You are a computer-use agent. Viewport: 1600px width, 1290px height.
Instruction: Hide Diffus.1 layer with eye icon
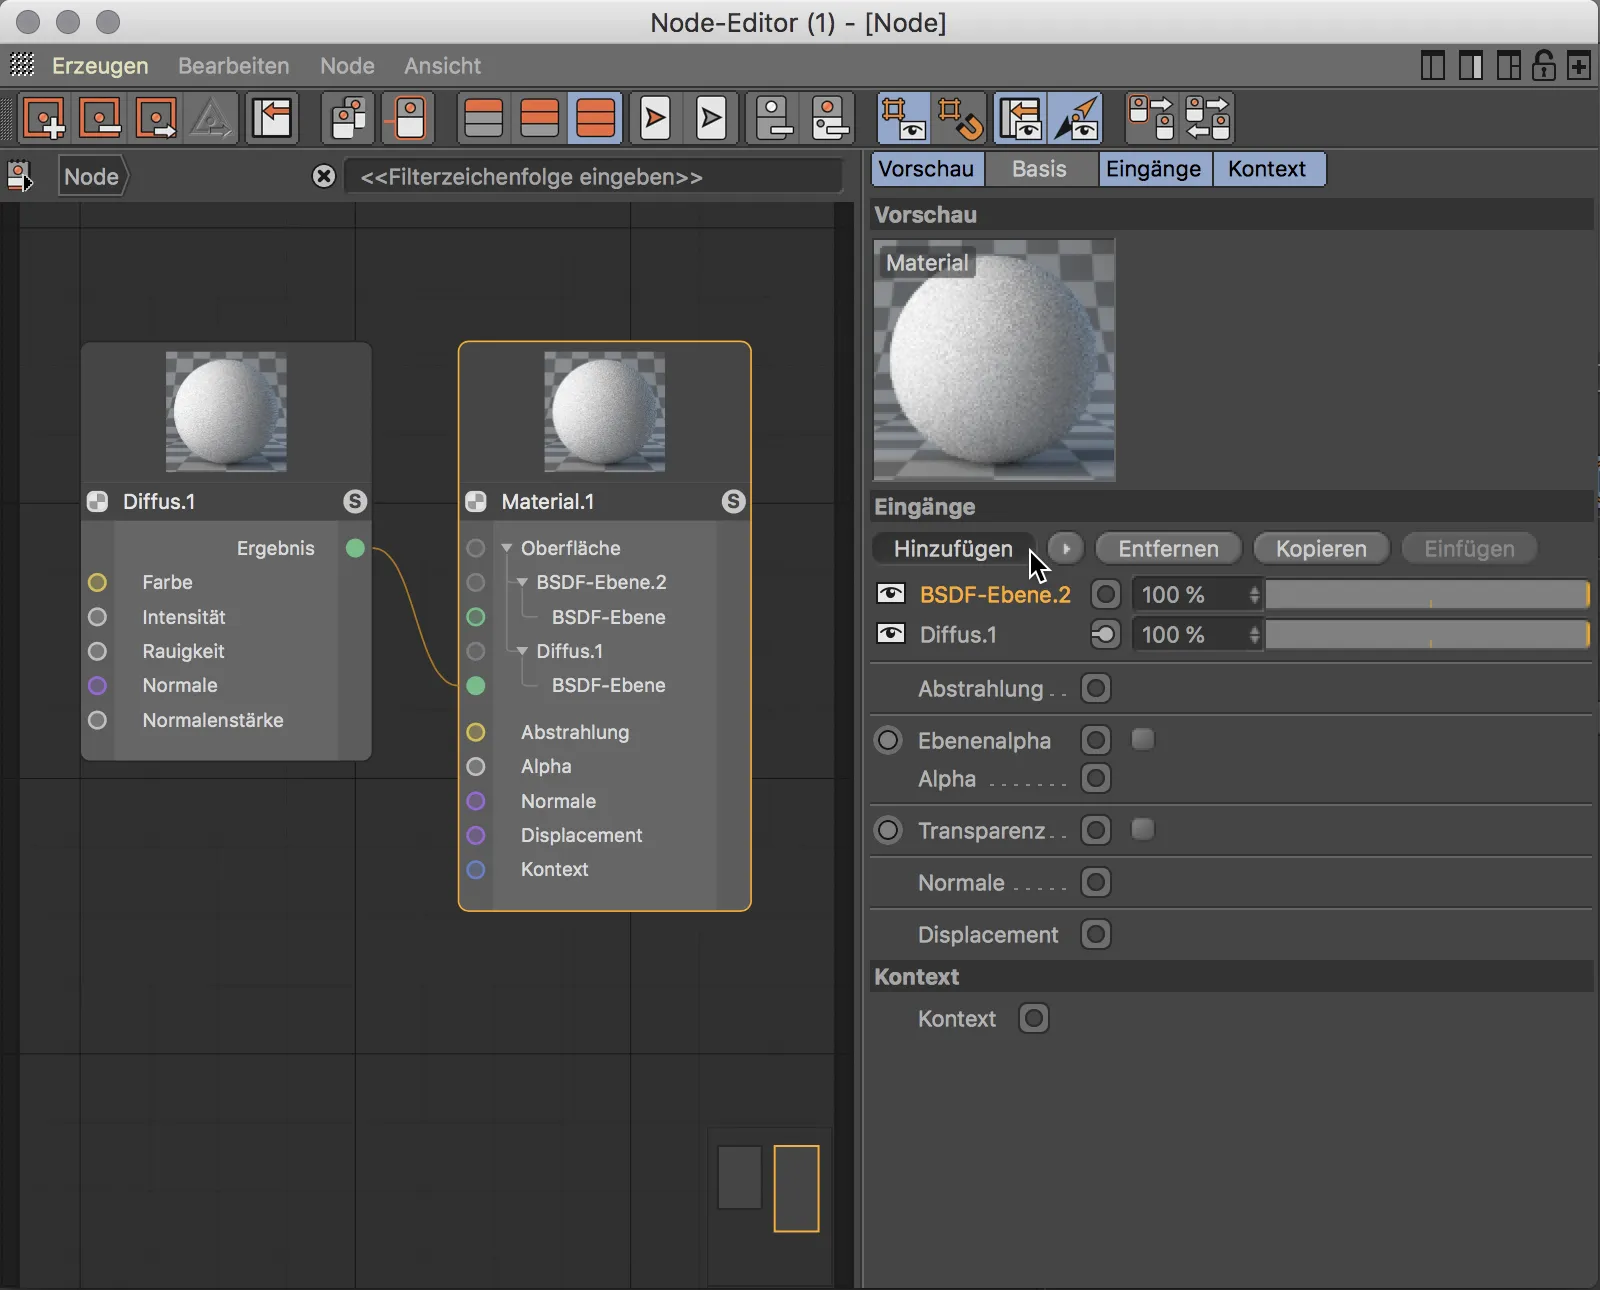(x=890, y=634)
